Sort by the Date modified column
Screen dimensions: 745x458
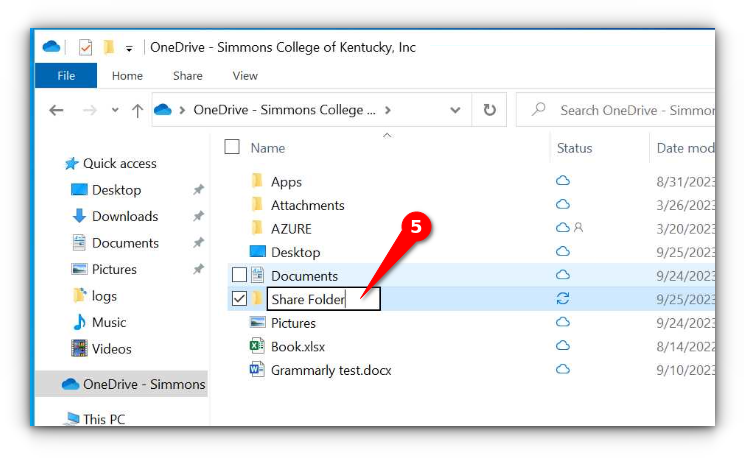point(685,148)
